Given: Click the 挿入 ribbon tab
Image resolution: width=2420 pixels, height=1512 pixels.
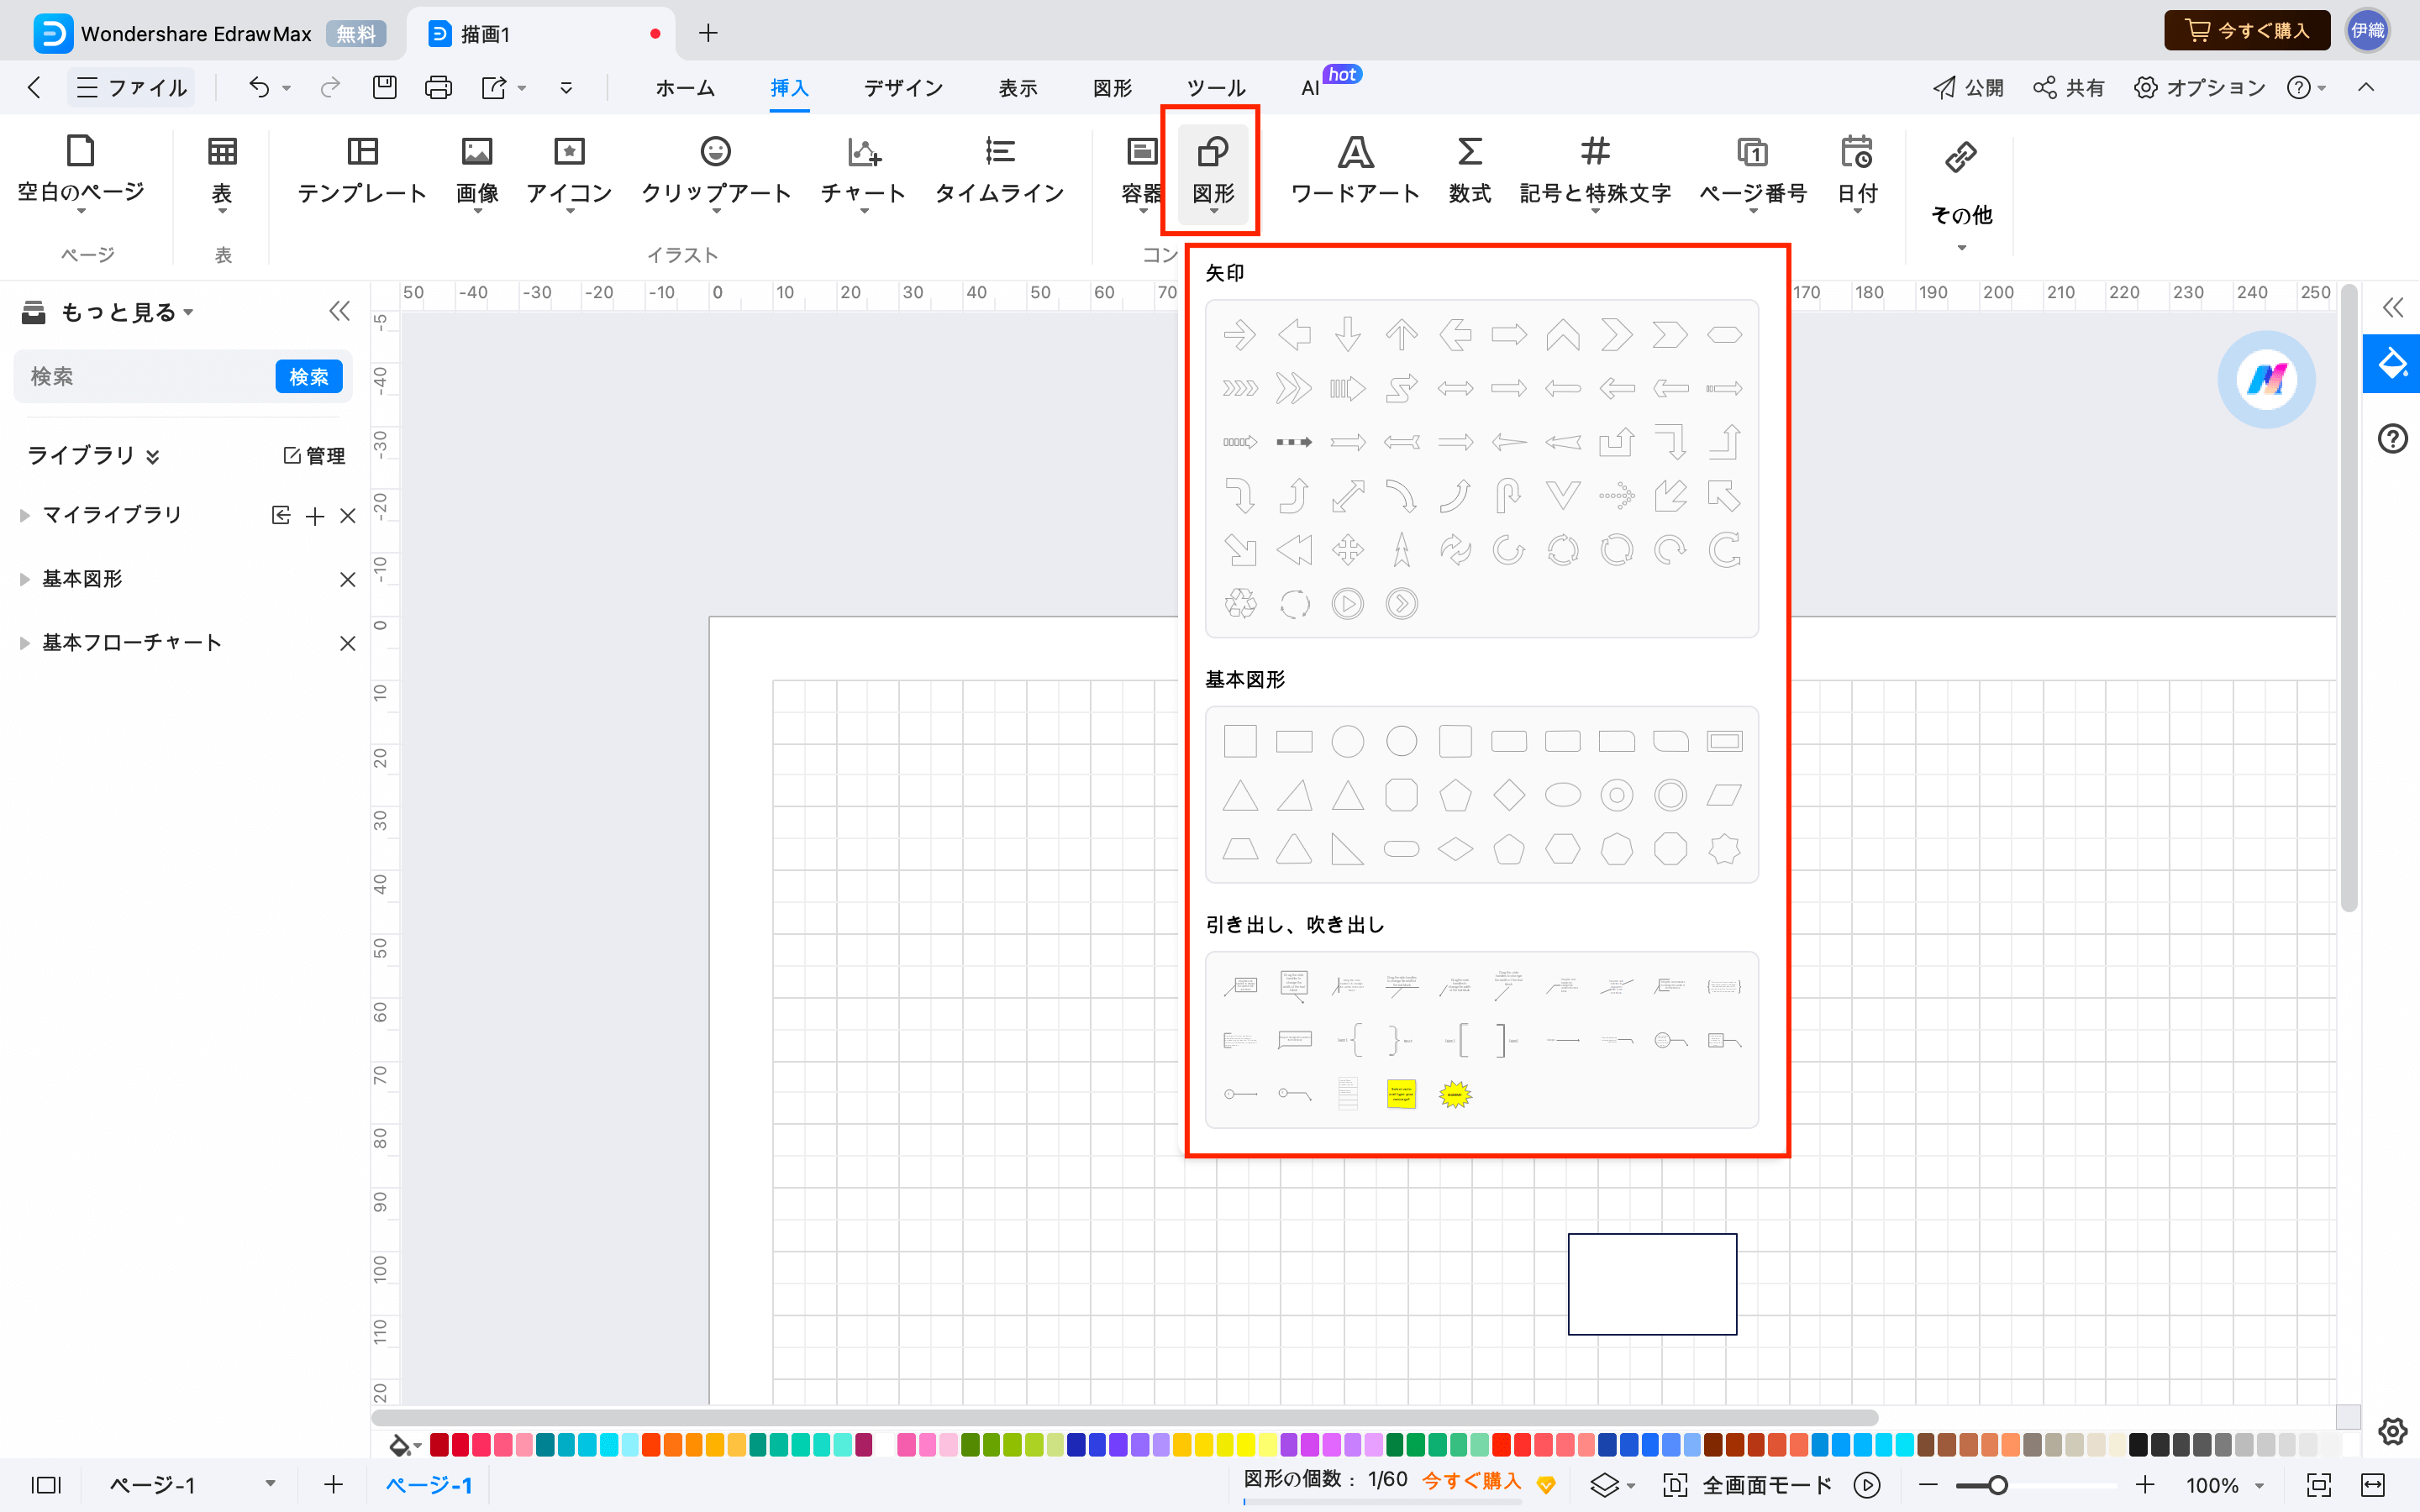Looking at the screenshot, I should click(787, 87).
